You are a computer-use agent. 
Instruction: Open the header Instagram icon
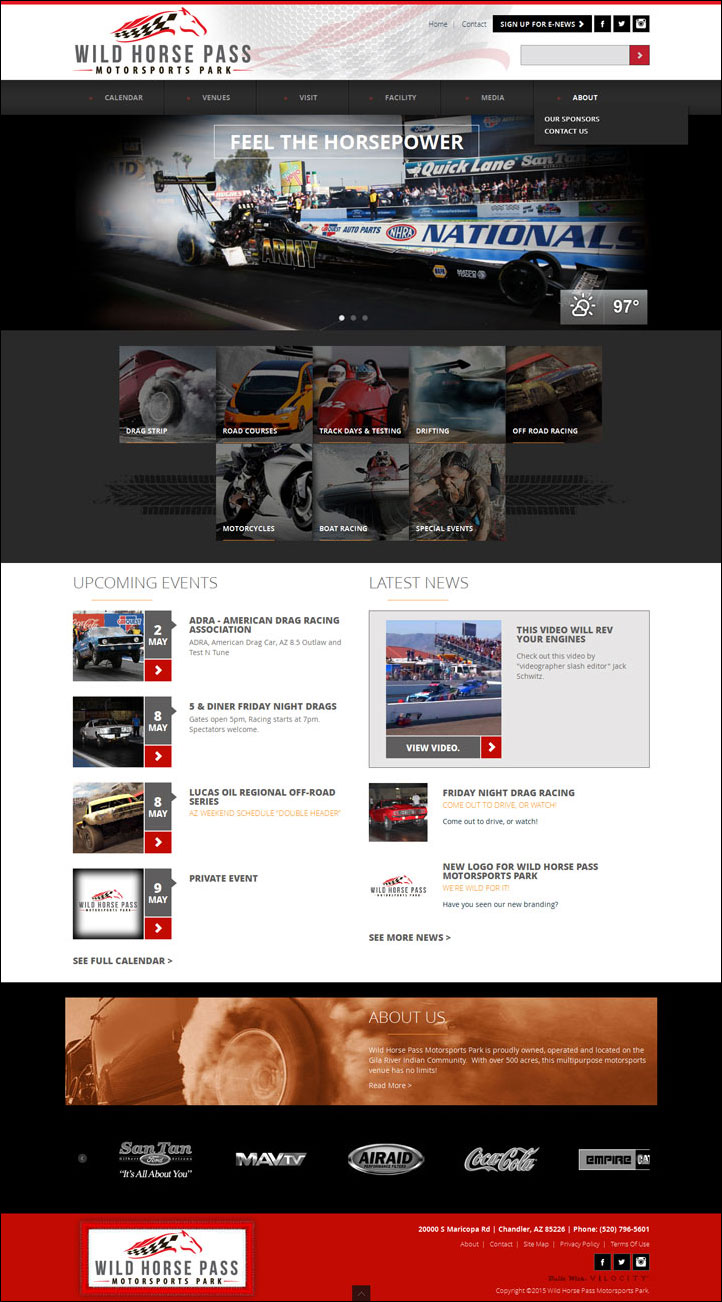tap(641, 24)
